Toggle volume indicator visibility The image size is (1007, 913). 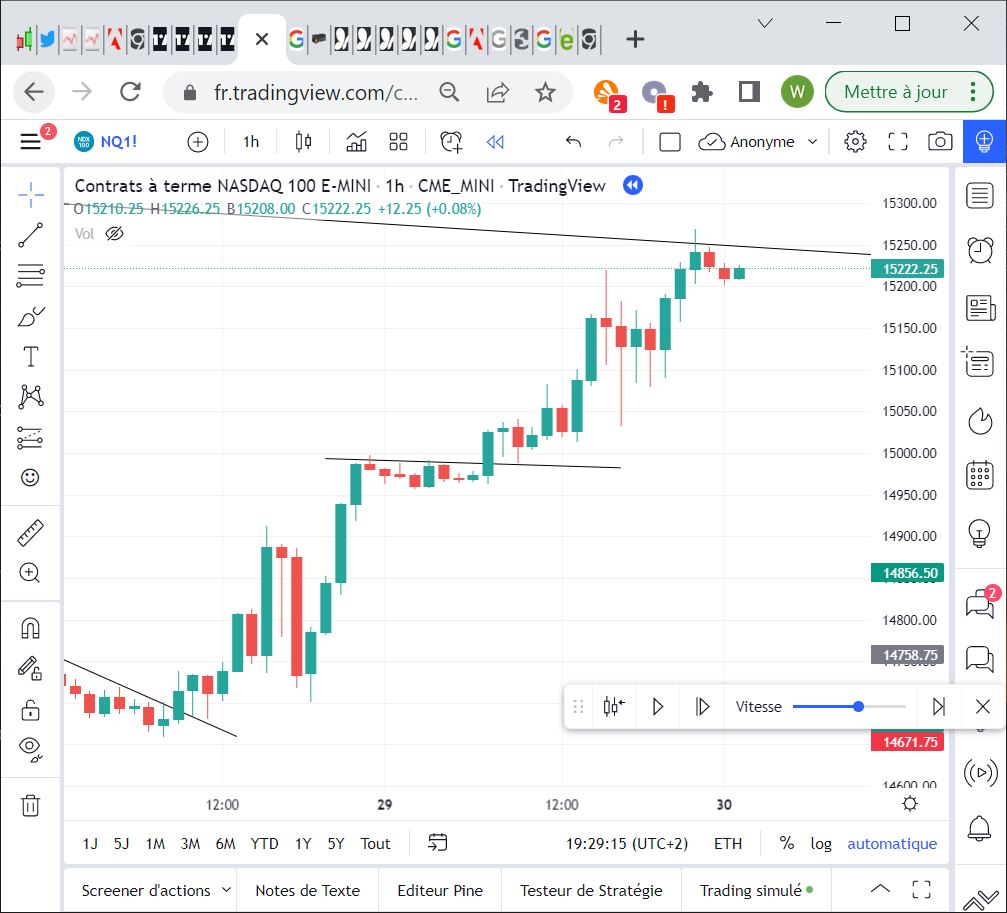(114, 234)
